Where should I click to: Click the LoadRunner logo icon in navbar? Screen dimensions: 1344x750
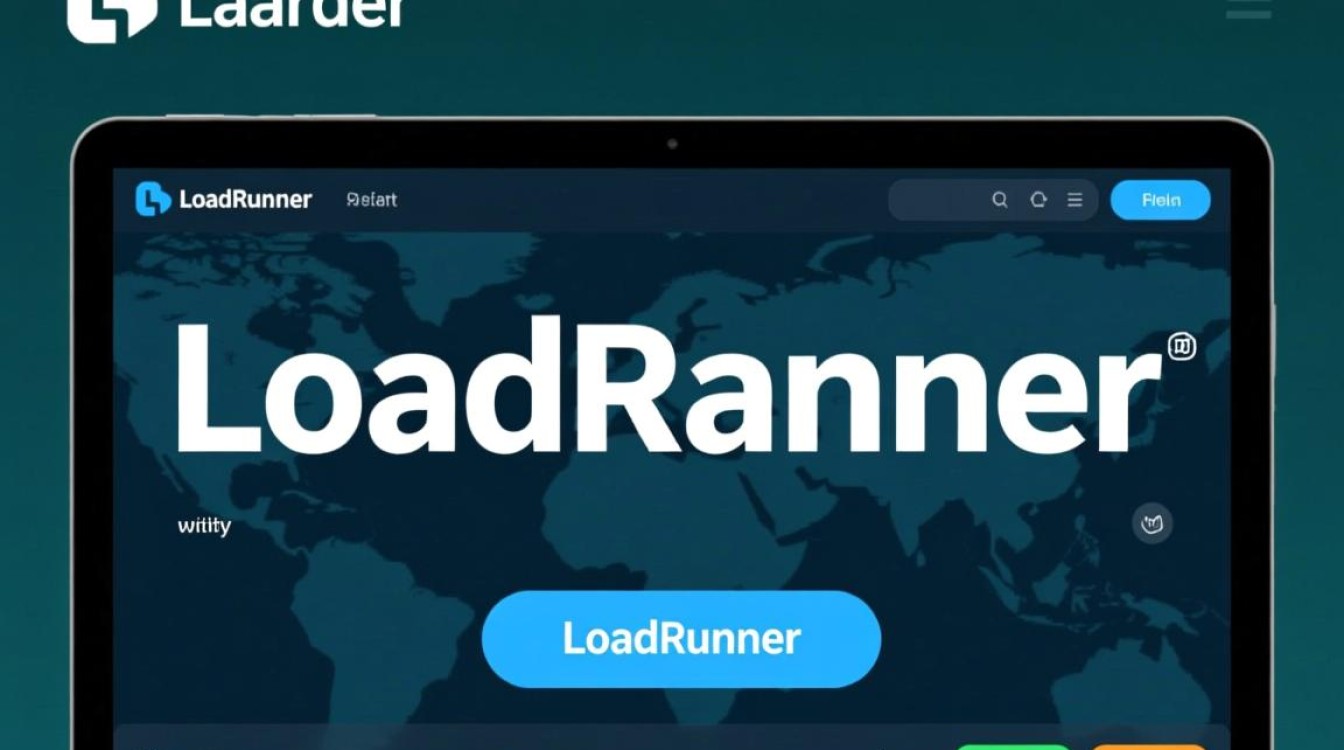pyautogui.click(x=153, y=199)
